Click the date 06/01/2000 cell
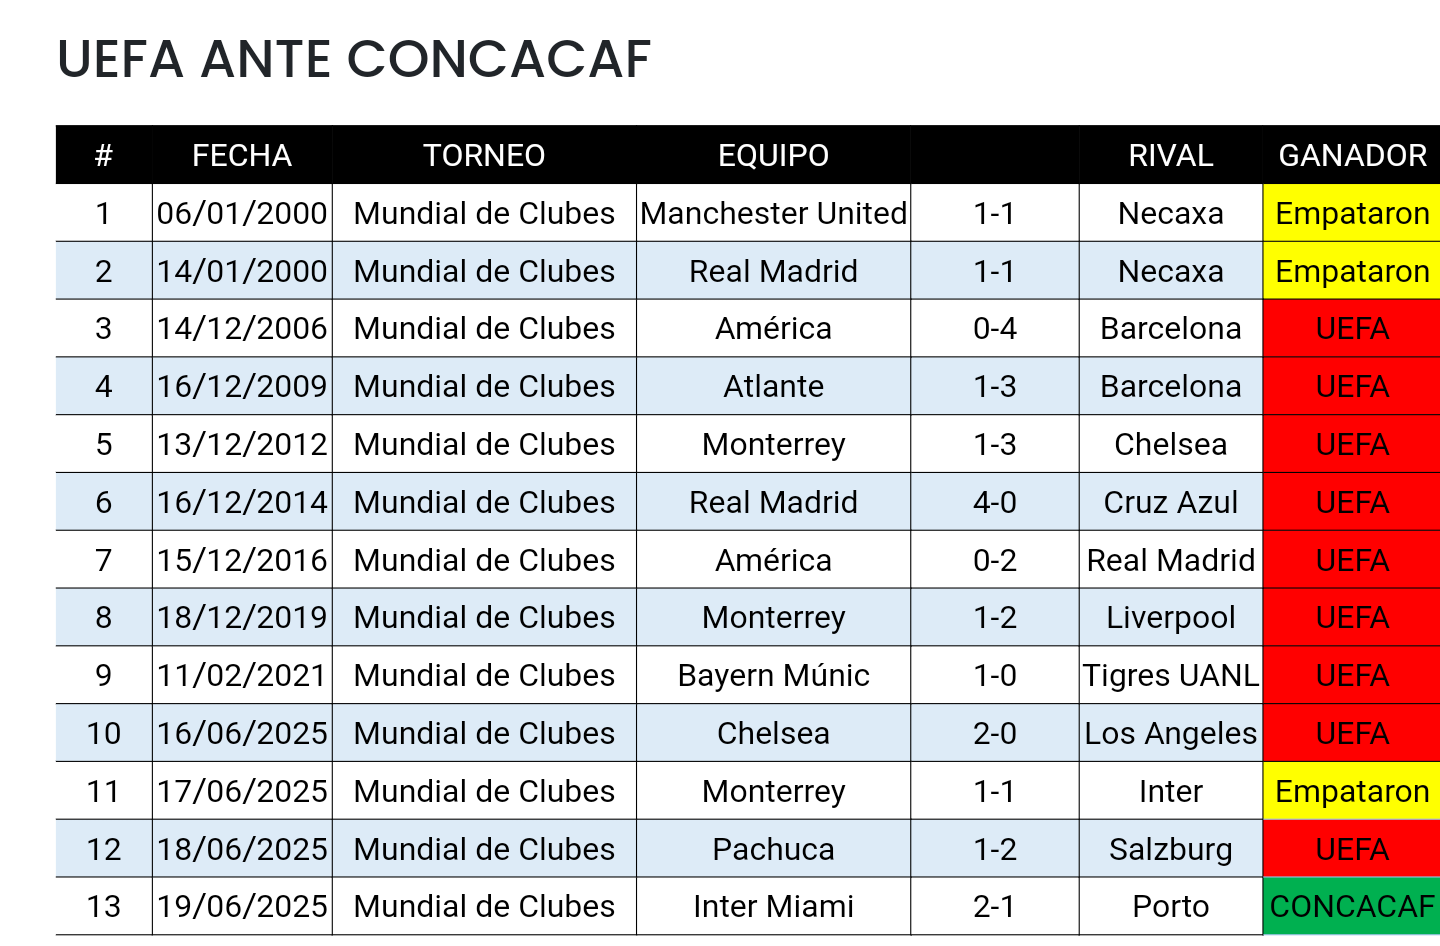 [242, 213]
